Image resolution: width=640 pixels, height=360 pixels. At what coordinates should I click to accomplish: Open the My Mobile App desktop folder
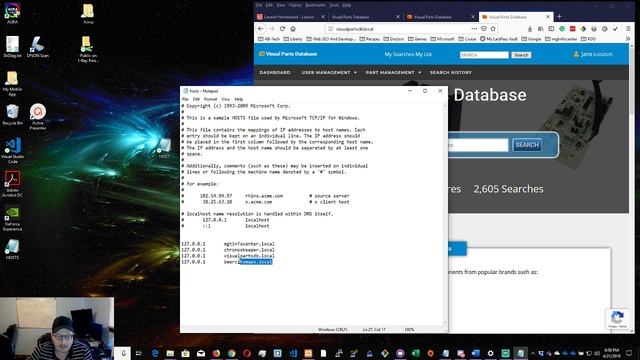click(x=12, y=83)
